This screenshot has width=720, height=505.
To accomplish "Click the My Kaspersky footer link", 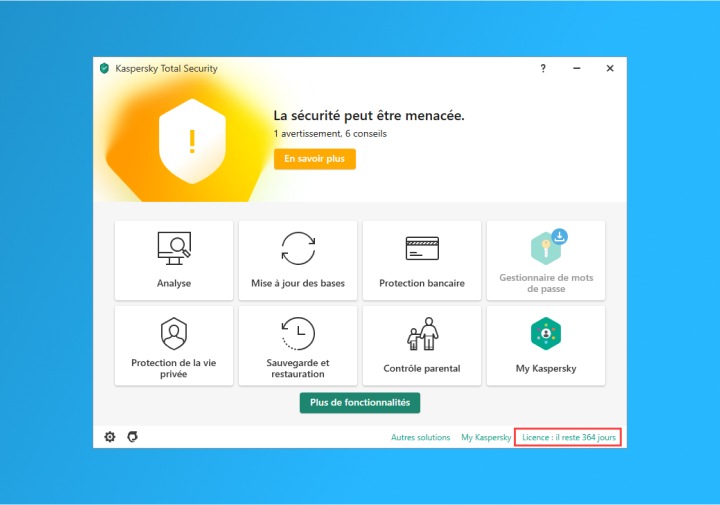I will point(486,438).
